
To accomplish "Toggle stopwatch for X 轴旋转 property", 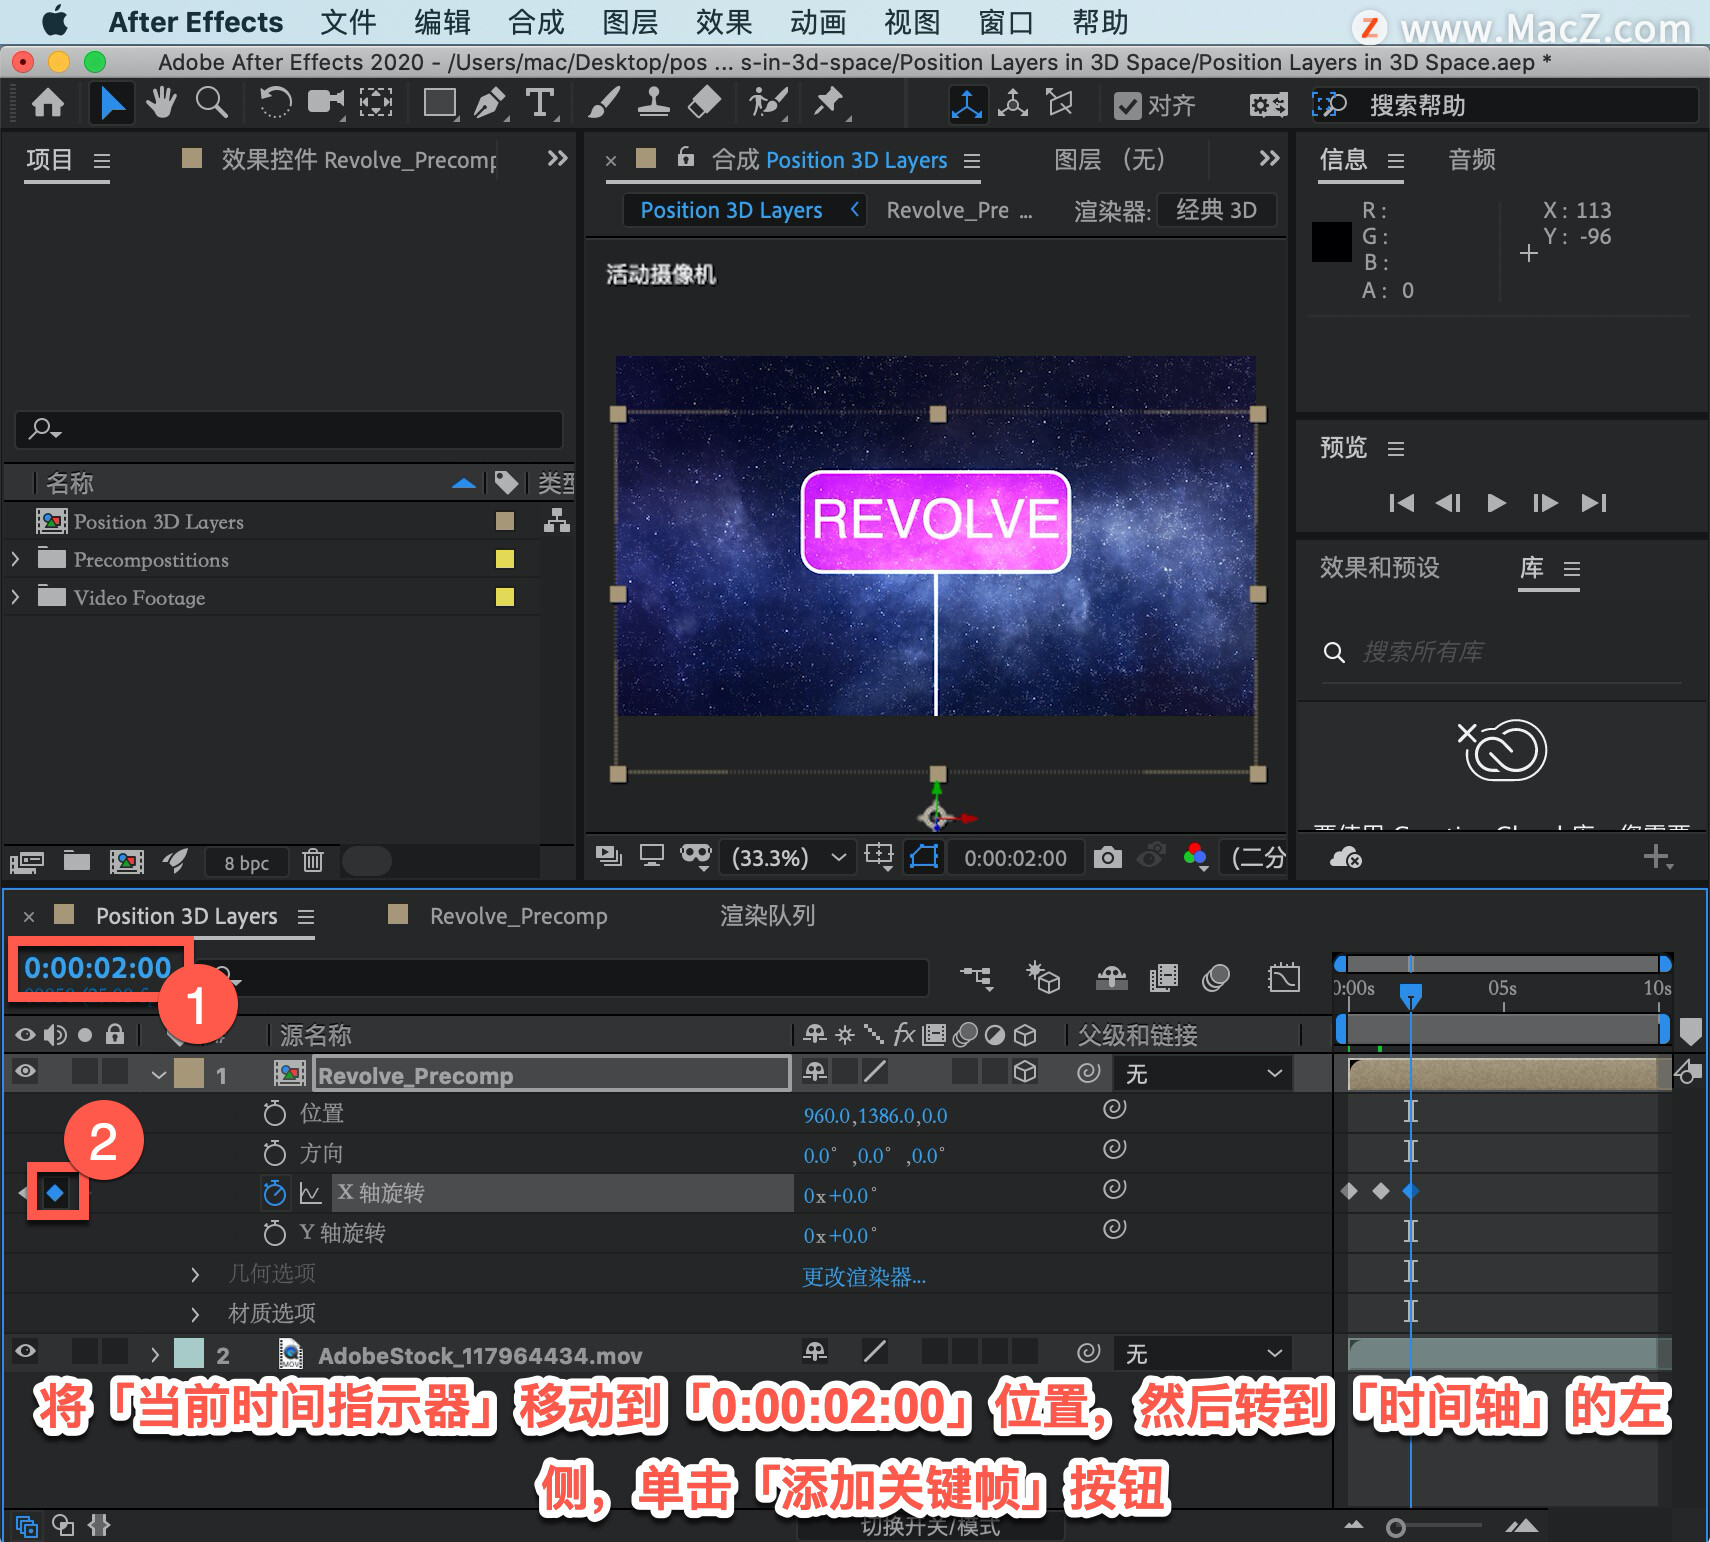I will 274,1193.
